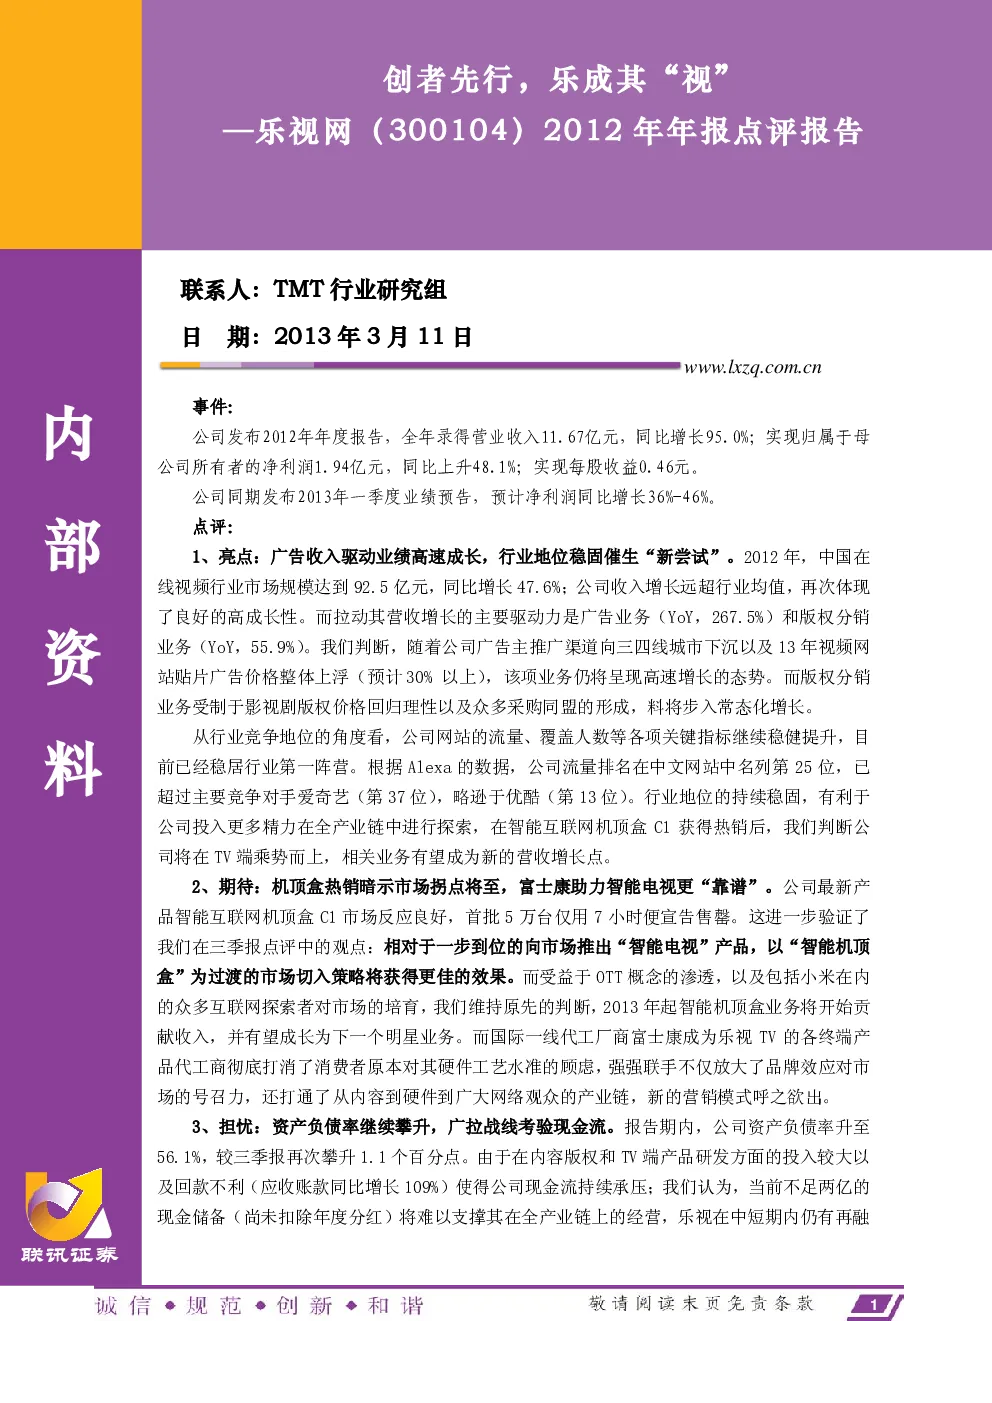Click subtitle 乐视网（300104）2012年年报点评报告
This screenshot has height=1403, width=992.
pos(543,130)
